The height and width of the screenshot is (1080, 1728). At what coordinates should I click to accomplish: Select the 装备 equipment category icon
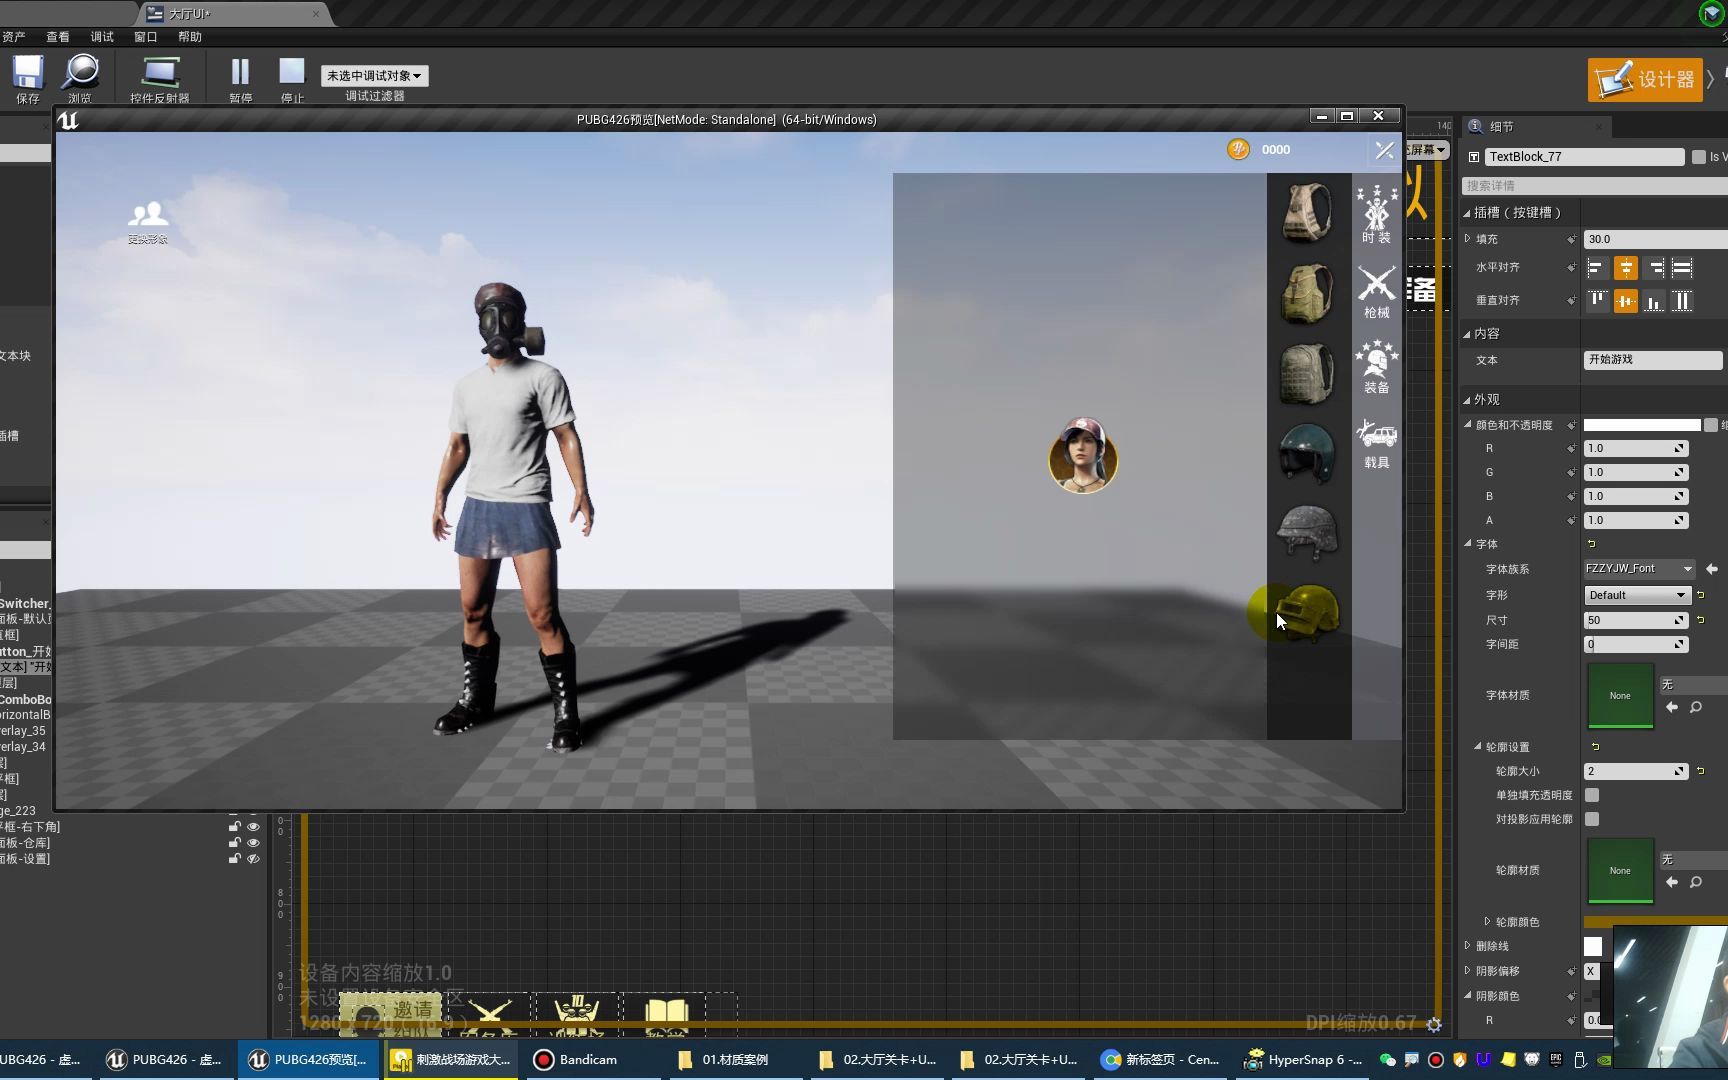[1376, 367]
